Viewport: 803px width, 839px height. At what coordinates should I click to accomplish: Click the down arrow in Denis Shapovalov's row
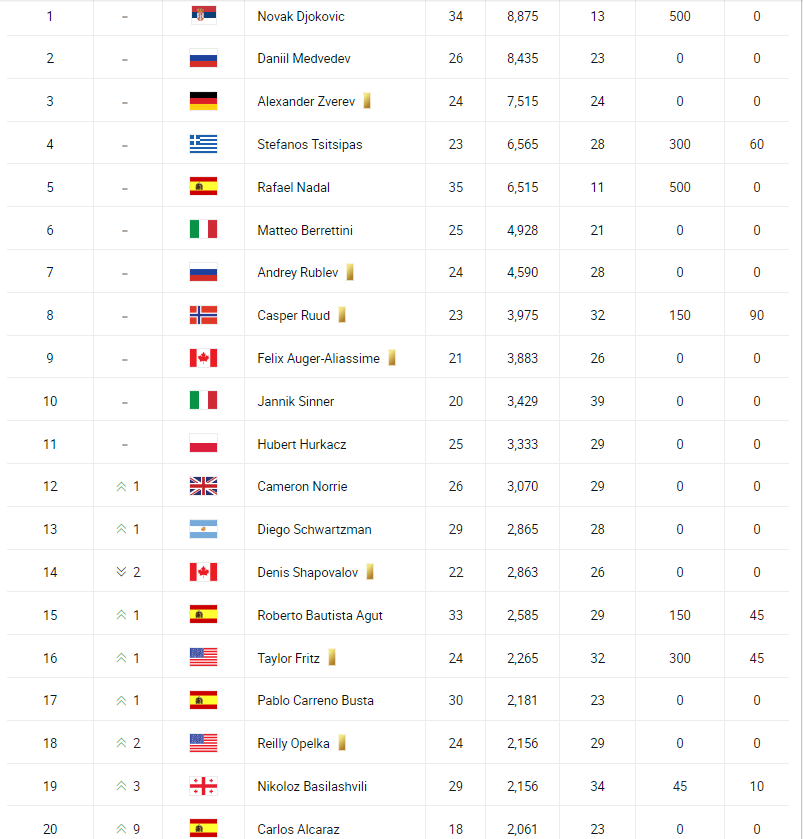121,572
